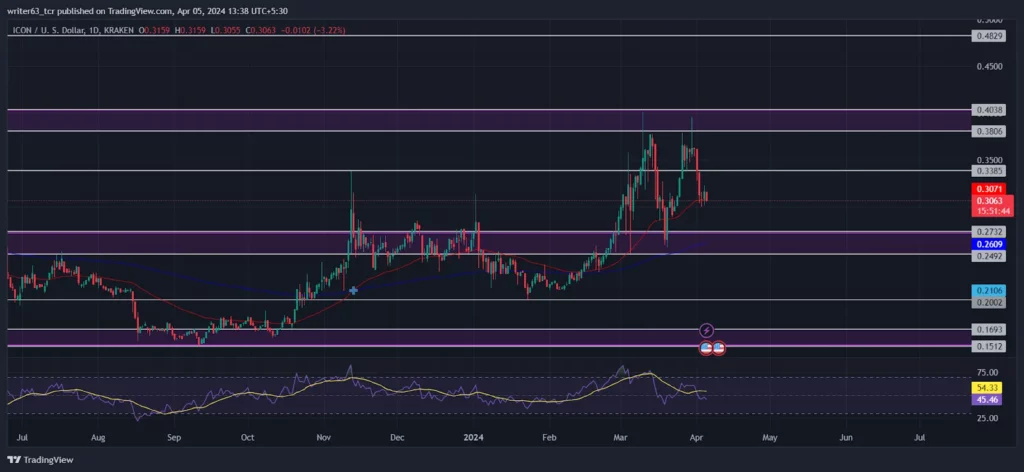Image resolution: width=1024 pixels, height=472 pixels.
Task: Select the 0.2732 price level label
Action: click(988, 232)
